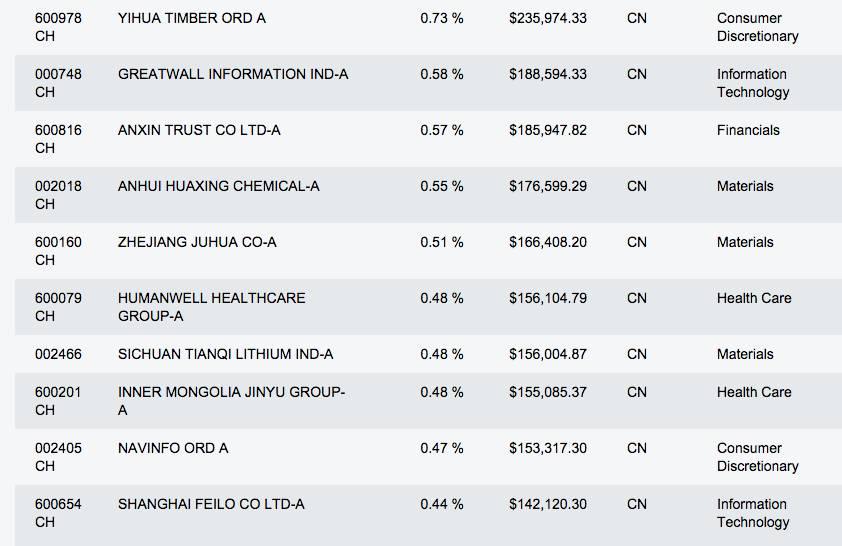This screenshot has width=842, height=546.
Task: Select ticker 002466
Action: 58,354
